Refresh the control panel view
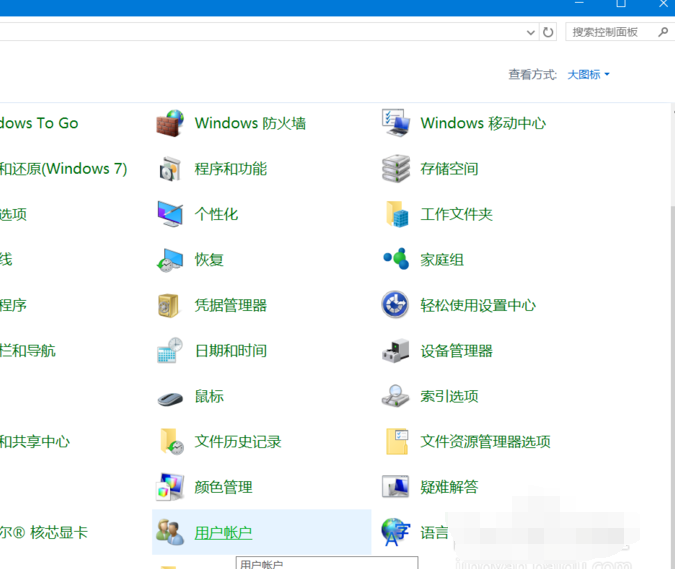Image resolution: width=675 pixels, height=569 pixels. coord(548,32)
